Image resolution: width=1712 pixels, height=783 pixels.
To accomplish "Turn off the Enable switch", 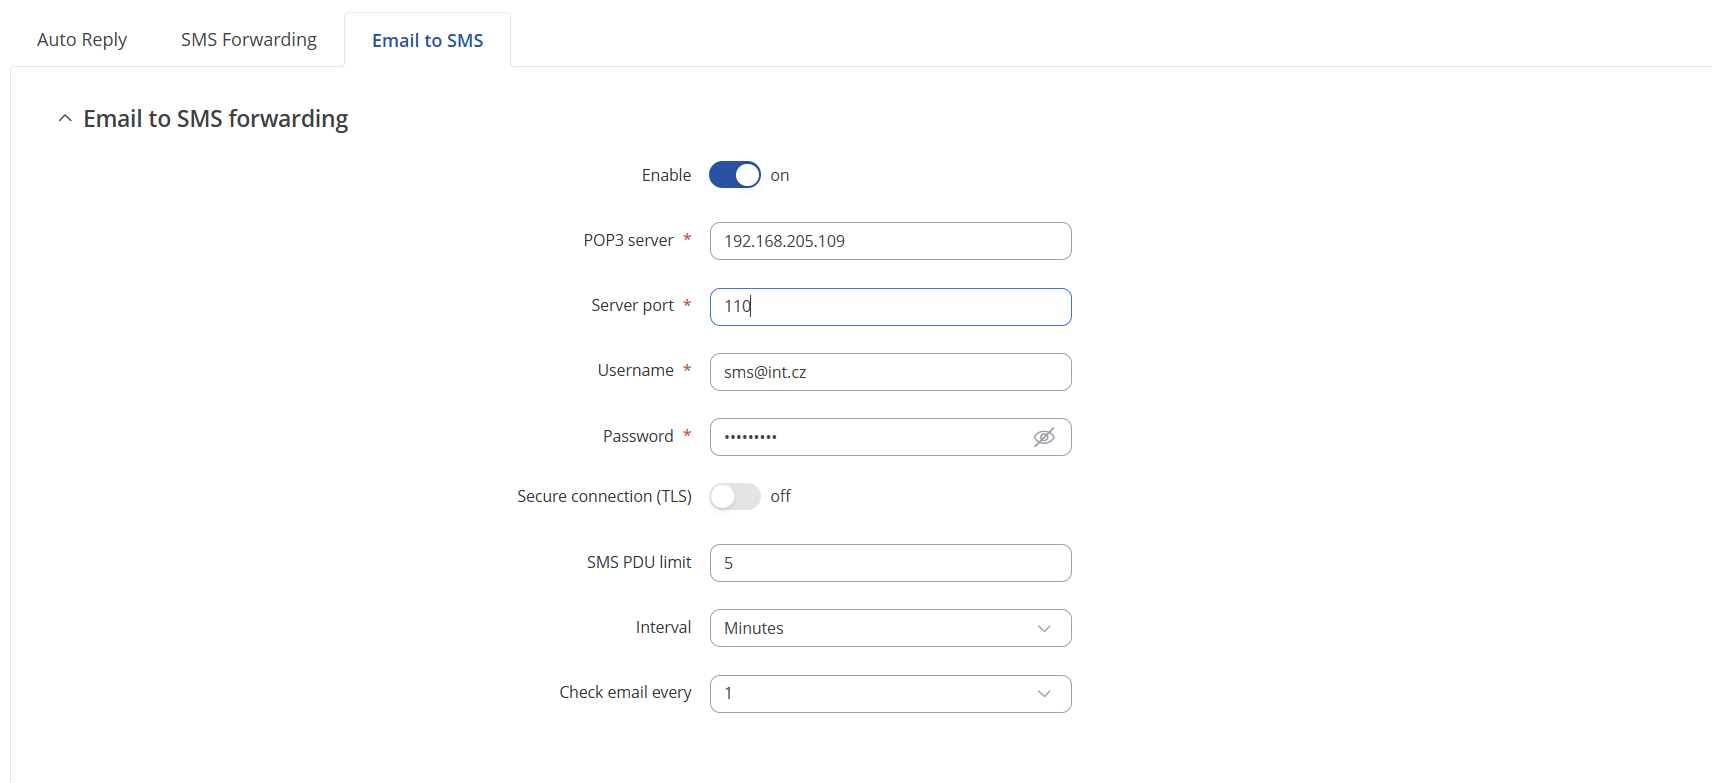I will (735, 175).
